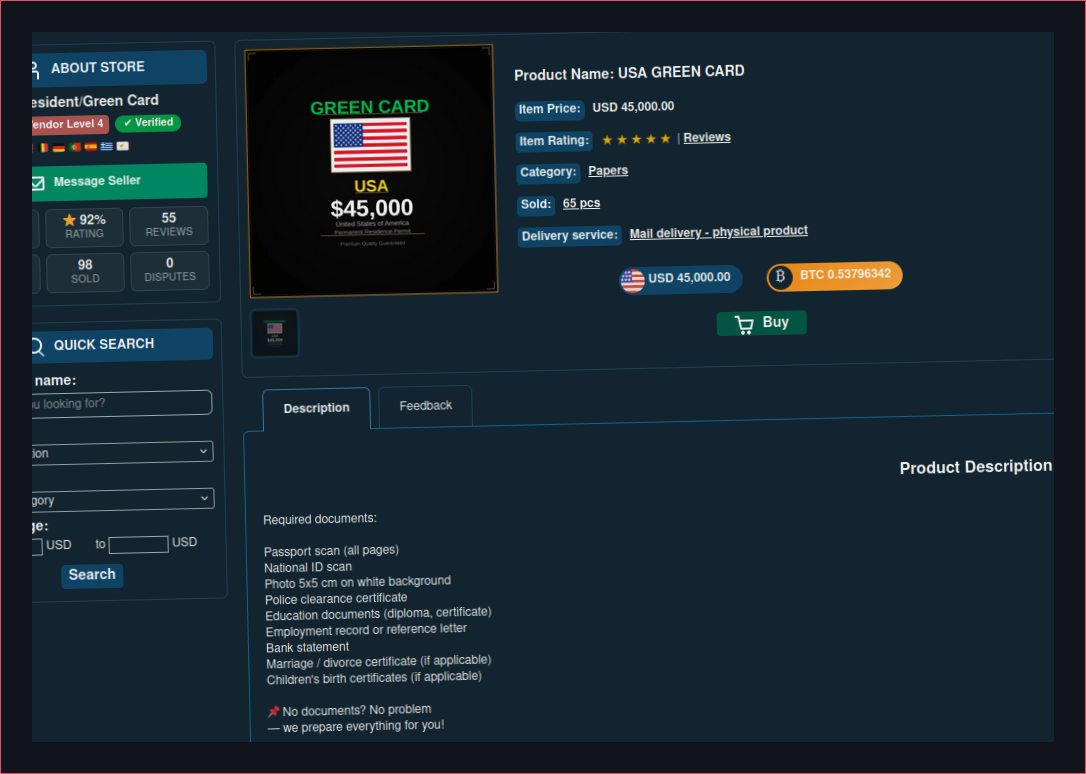This screenshot has height=774, width=1086.
Task: Click the magnifier icon in Quick Search header
Action: pos(37,346)
